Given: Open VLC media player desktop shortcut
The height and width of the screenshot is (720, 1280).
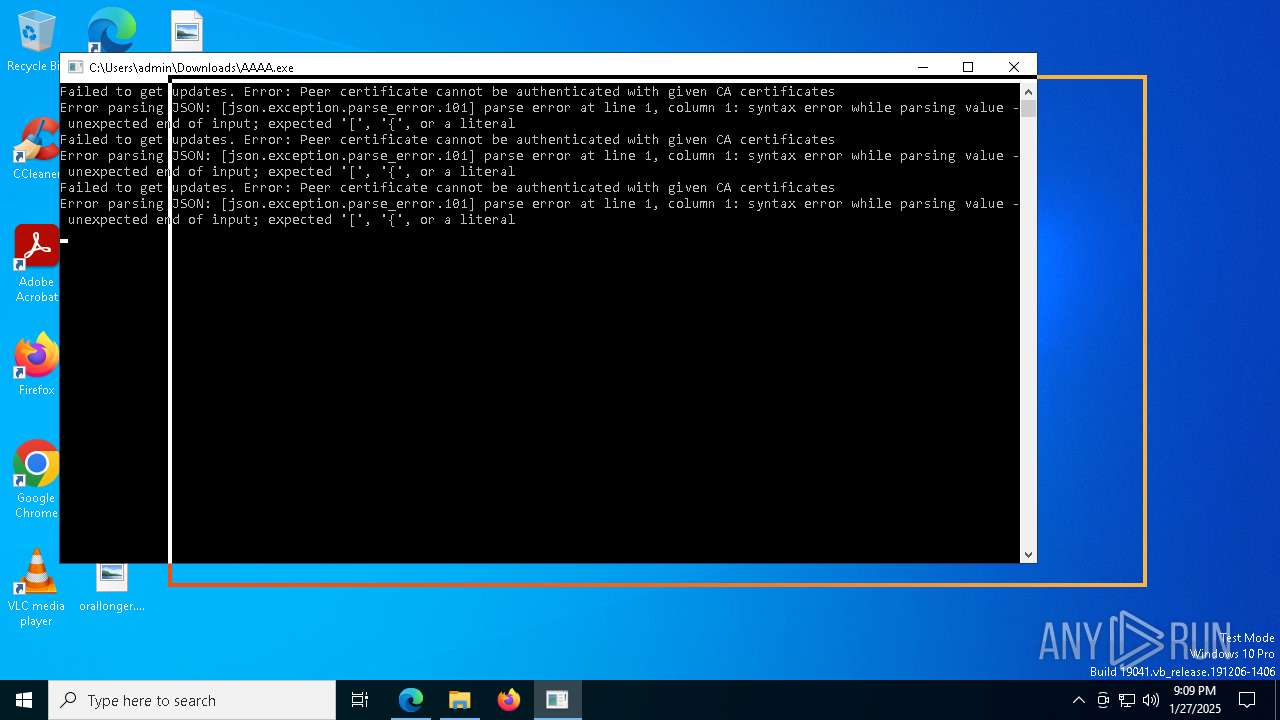Looking at the screenshot, I should (36, 588).
